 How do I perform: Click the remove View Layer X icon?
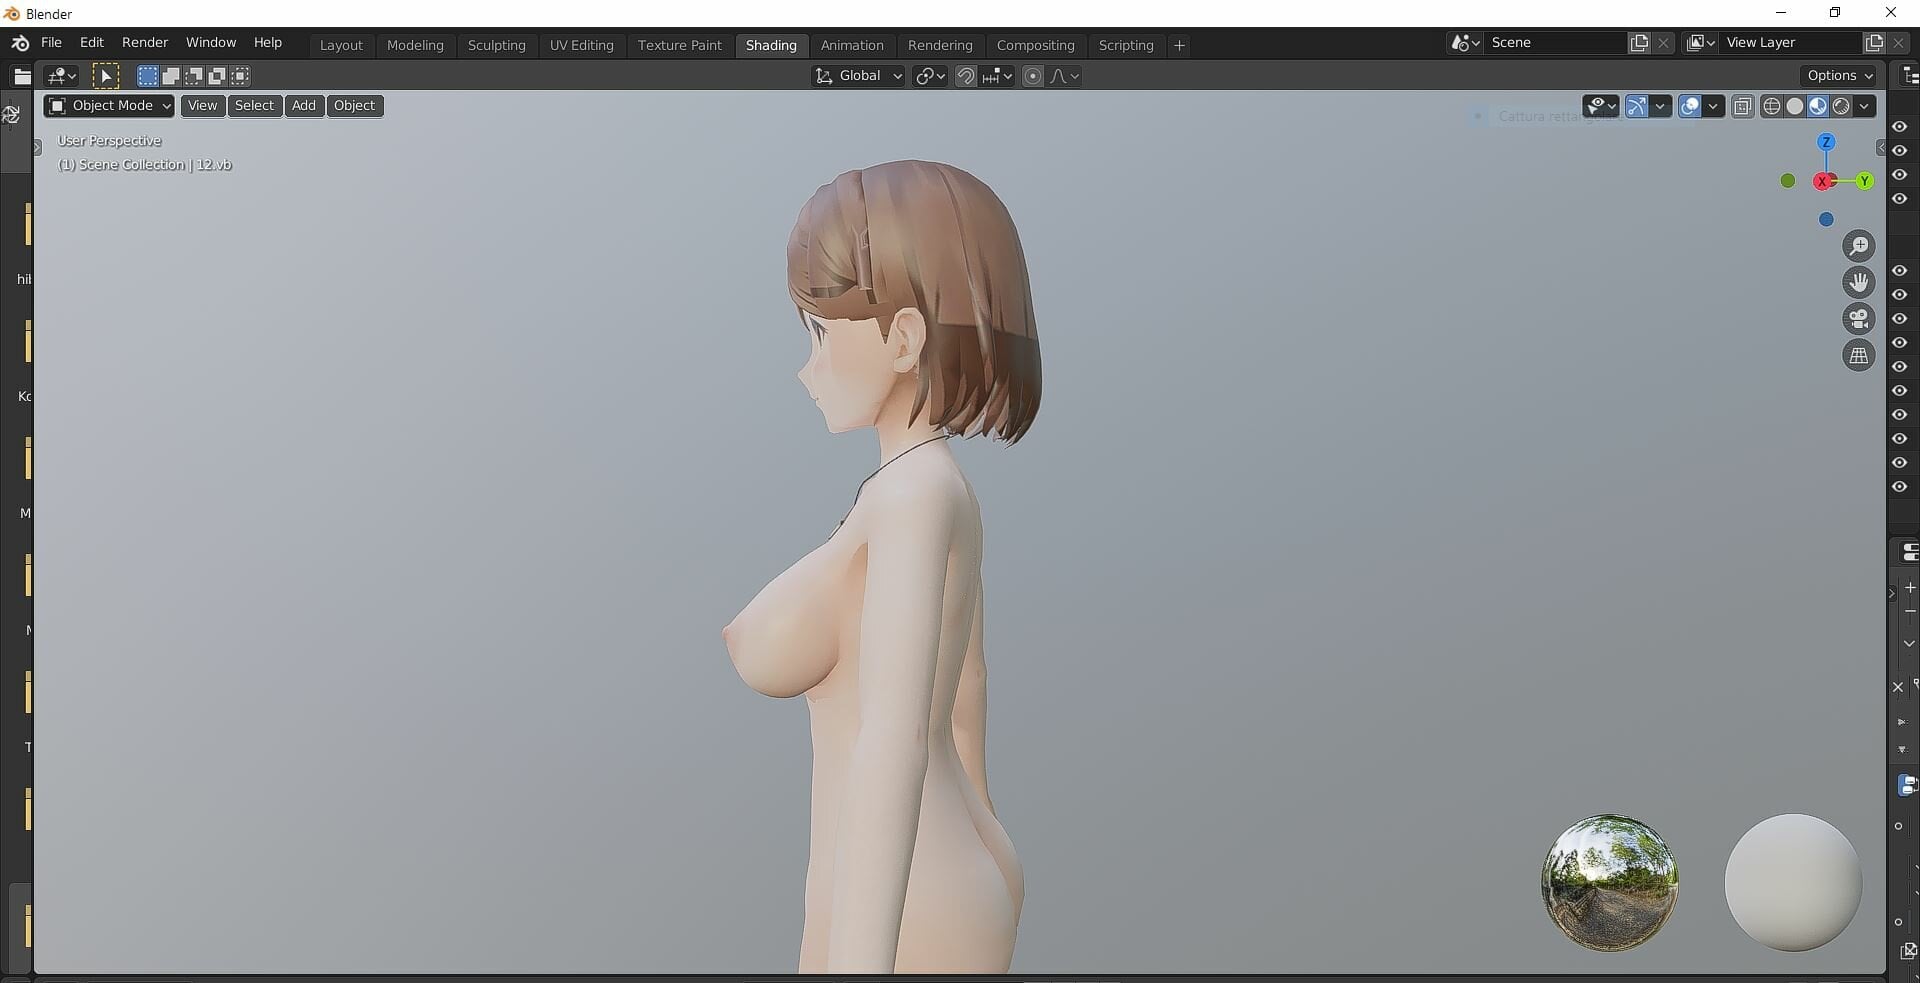[x=1898, y=43]
